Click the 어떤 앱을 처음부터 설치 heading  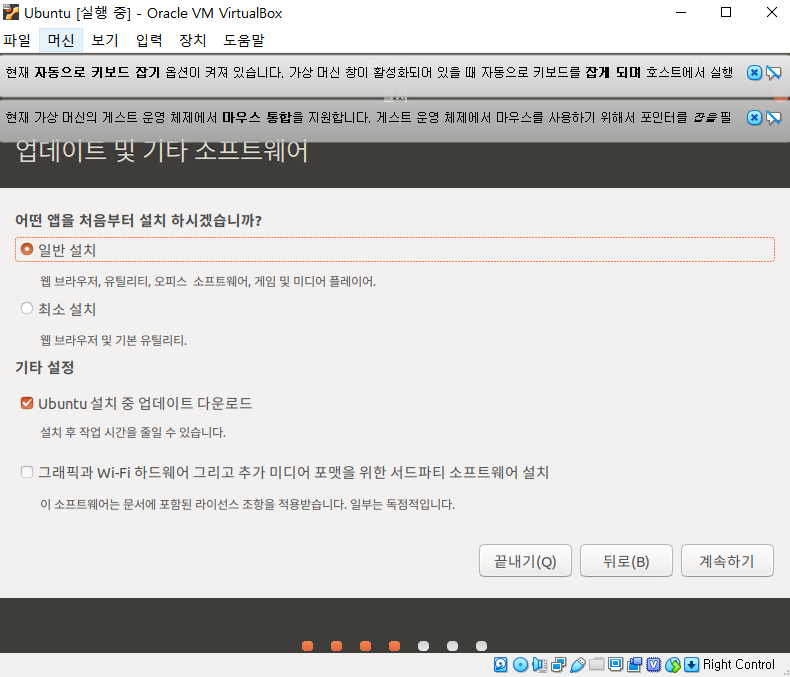coord(138,220)
